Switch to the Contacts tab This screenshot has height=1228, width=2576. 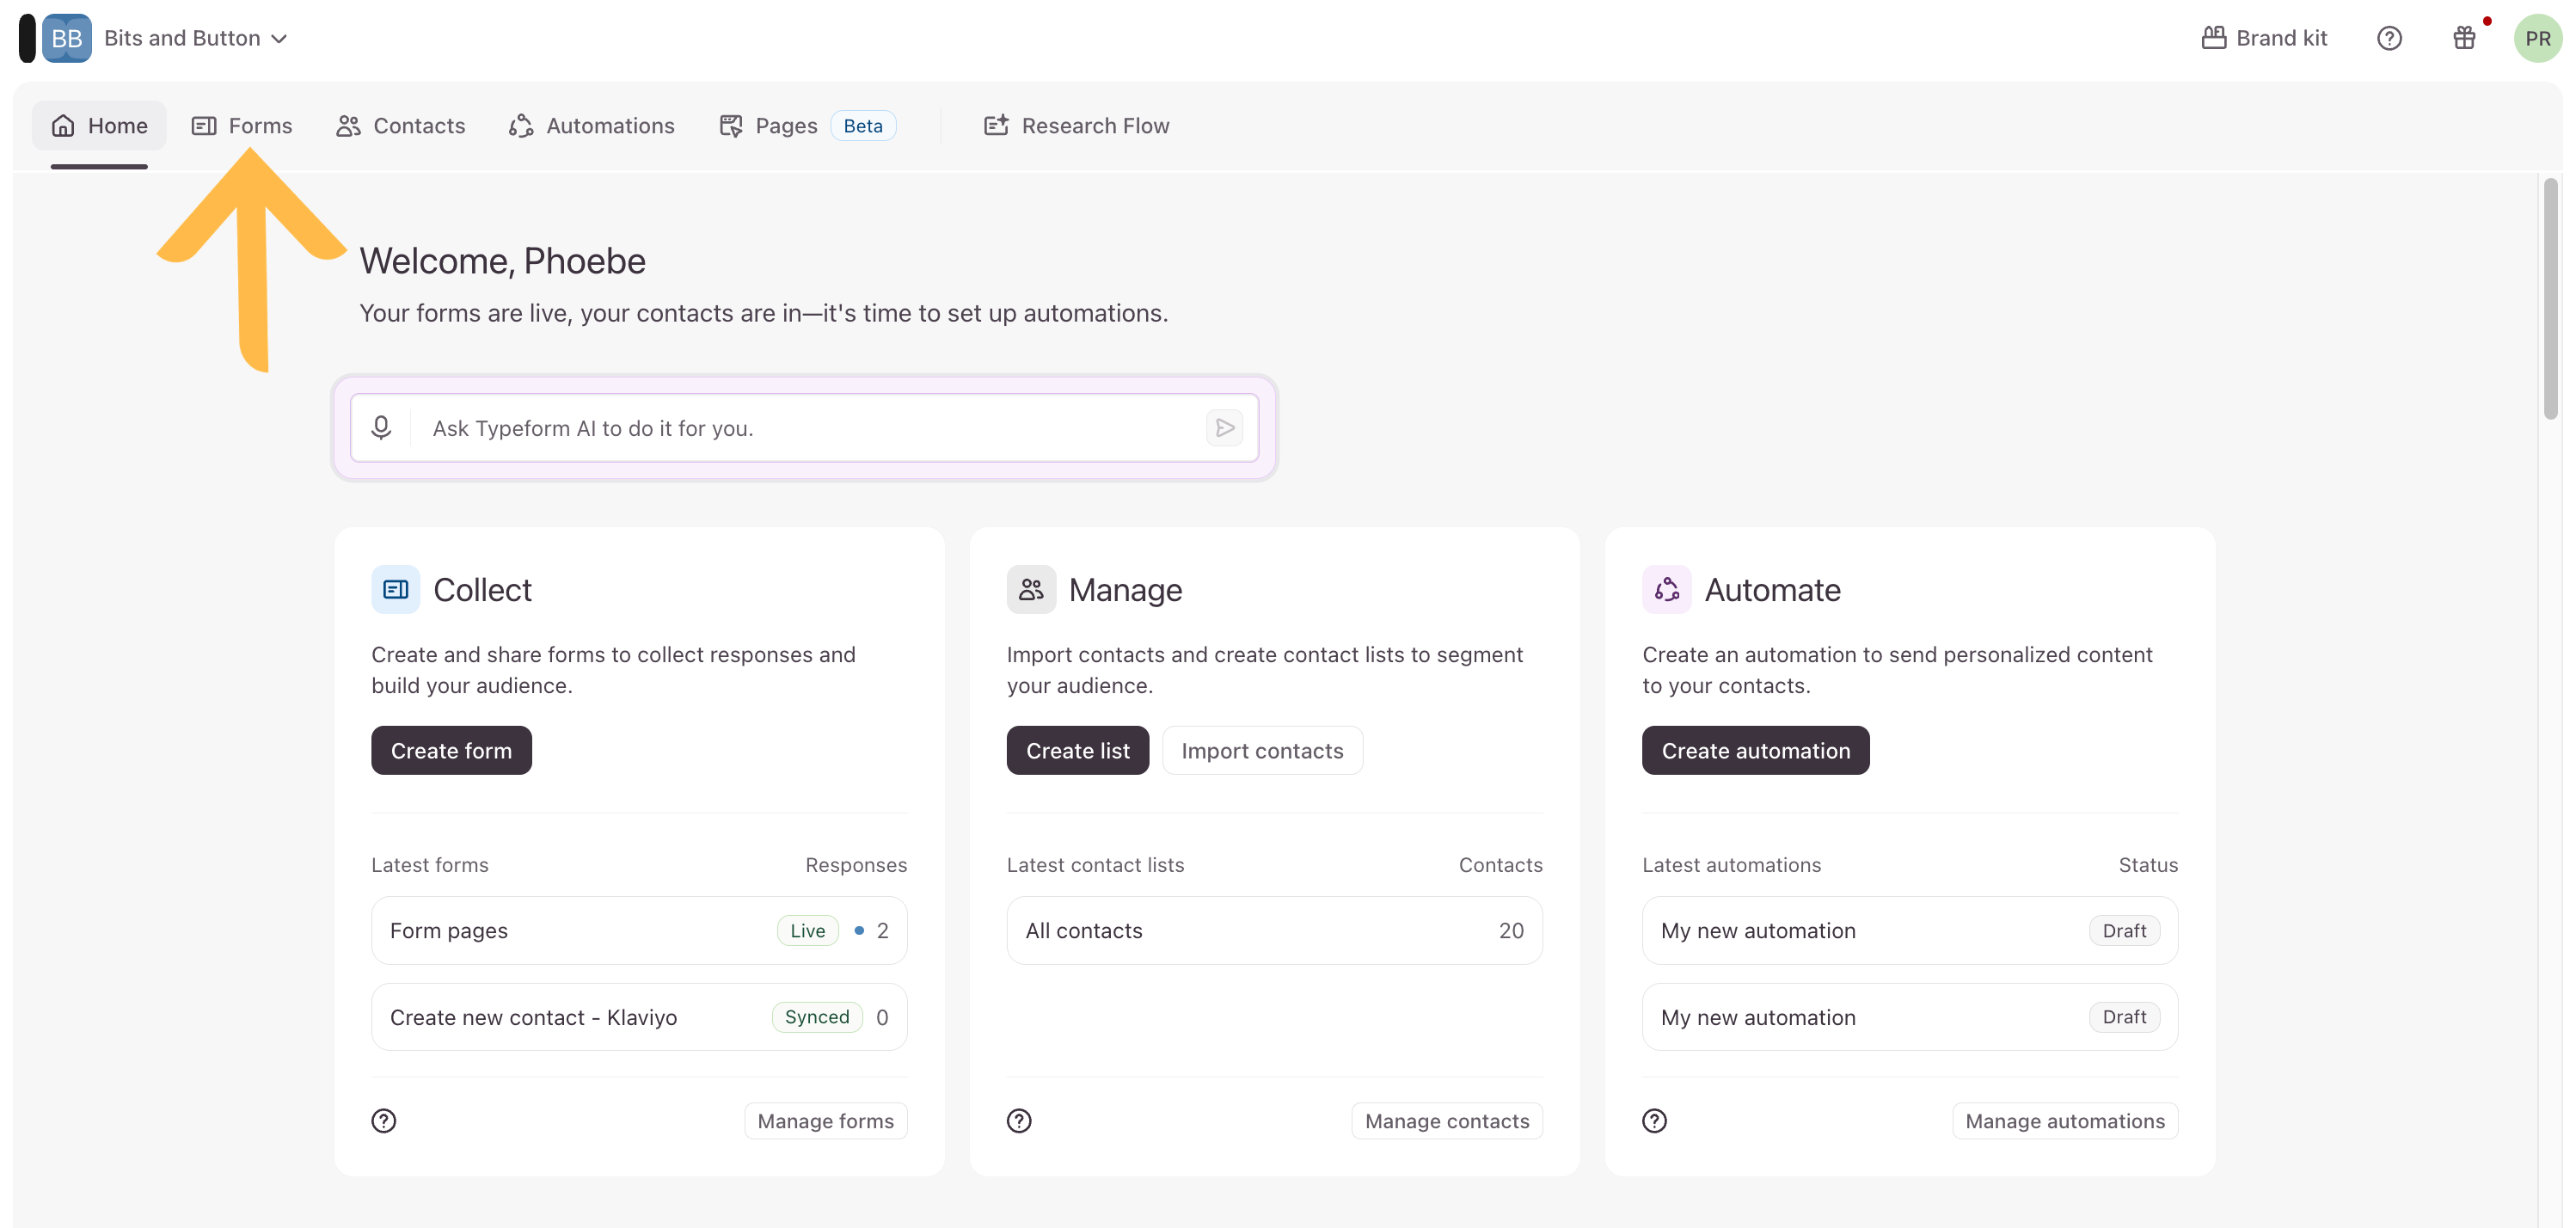[x=401, y=125]
